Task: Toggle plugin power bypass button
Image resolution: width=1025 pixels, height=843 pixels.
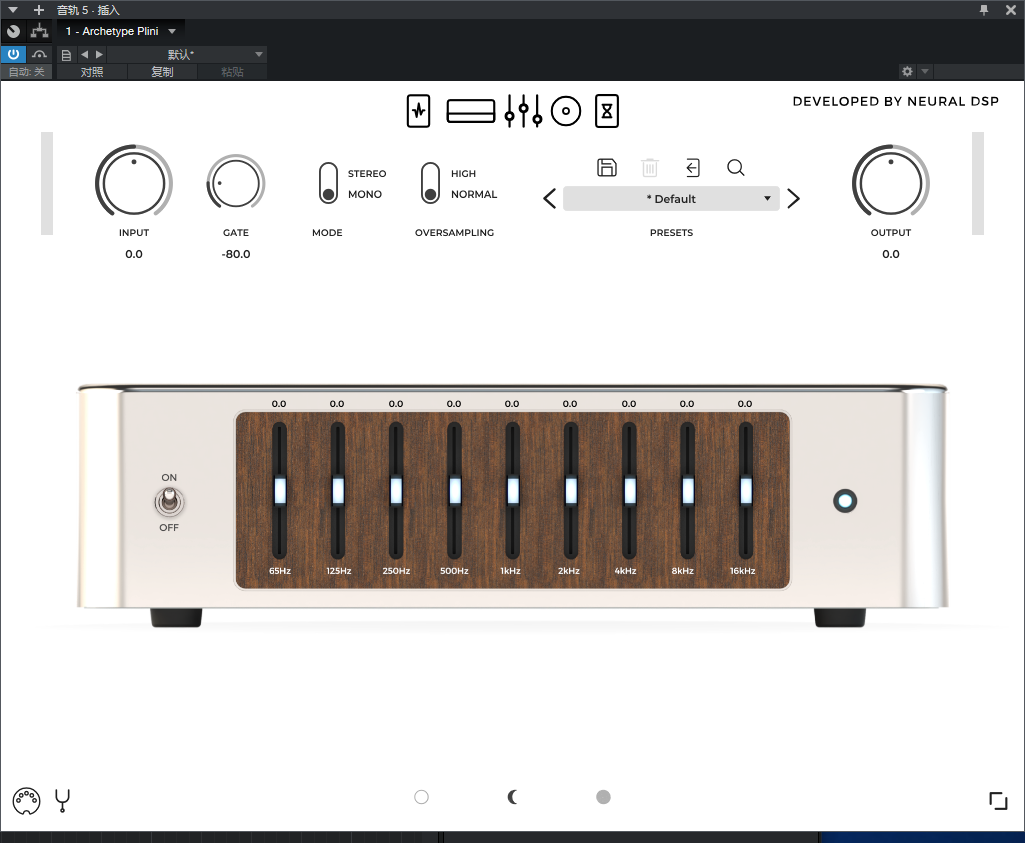Action: (x=13, y=54)
